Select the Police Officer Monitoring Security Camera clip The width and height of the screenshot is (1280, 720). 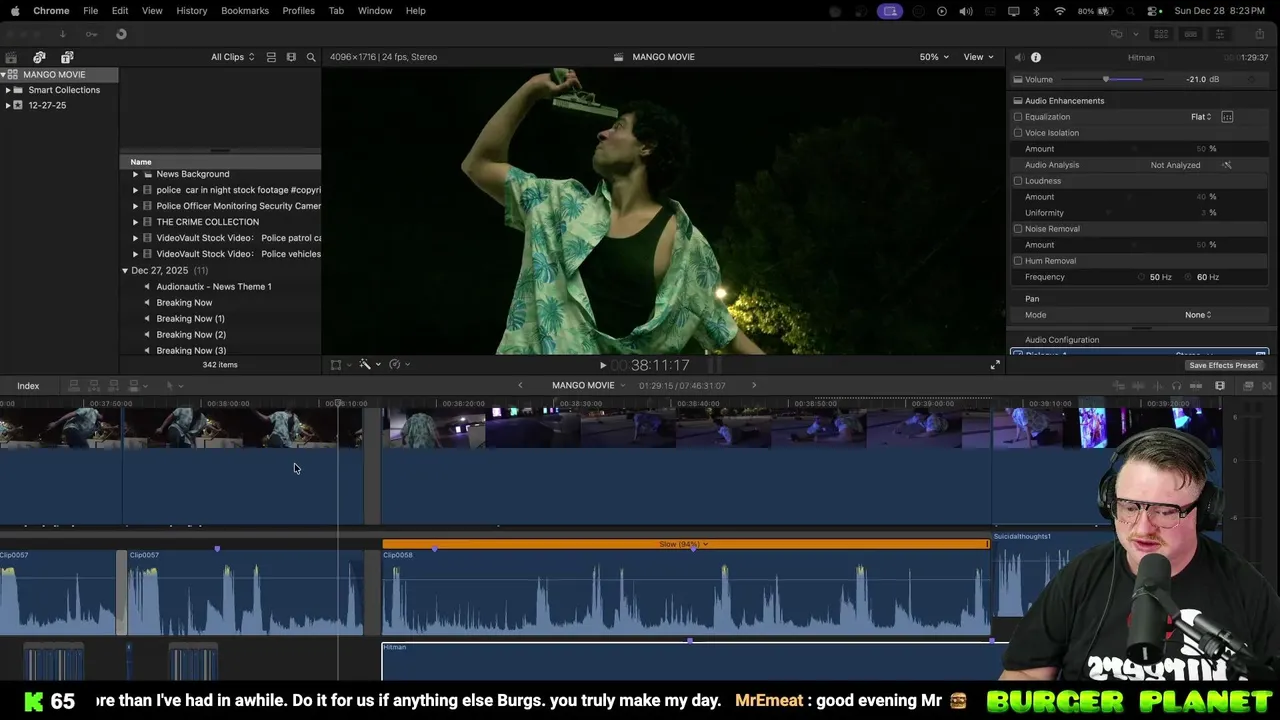[238, 206]
